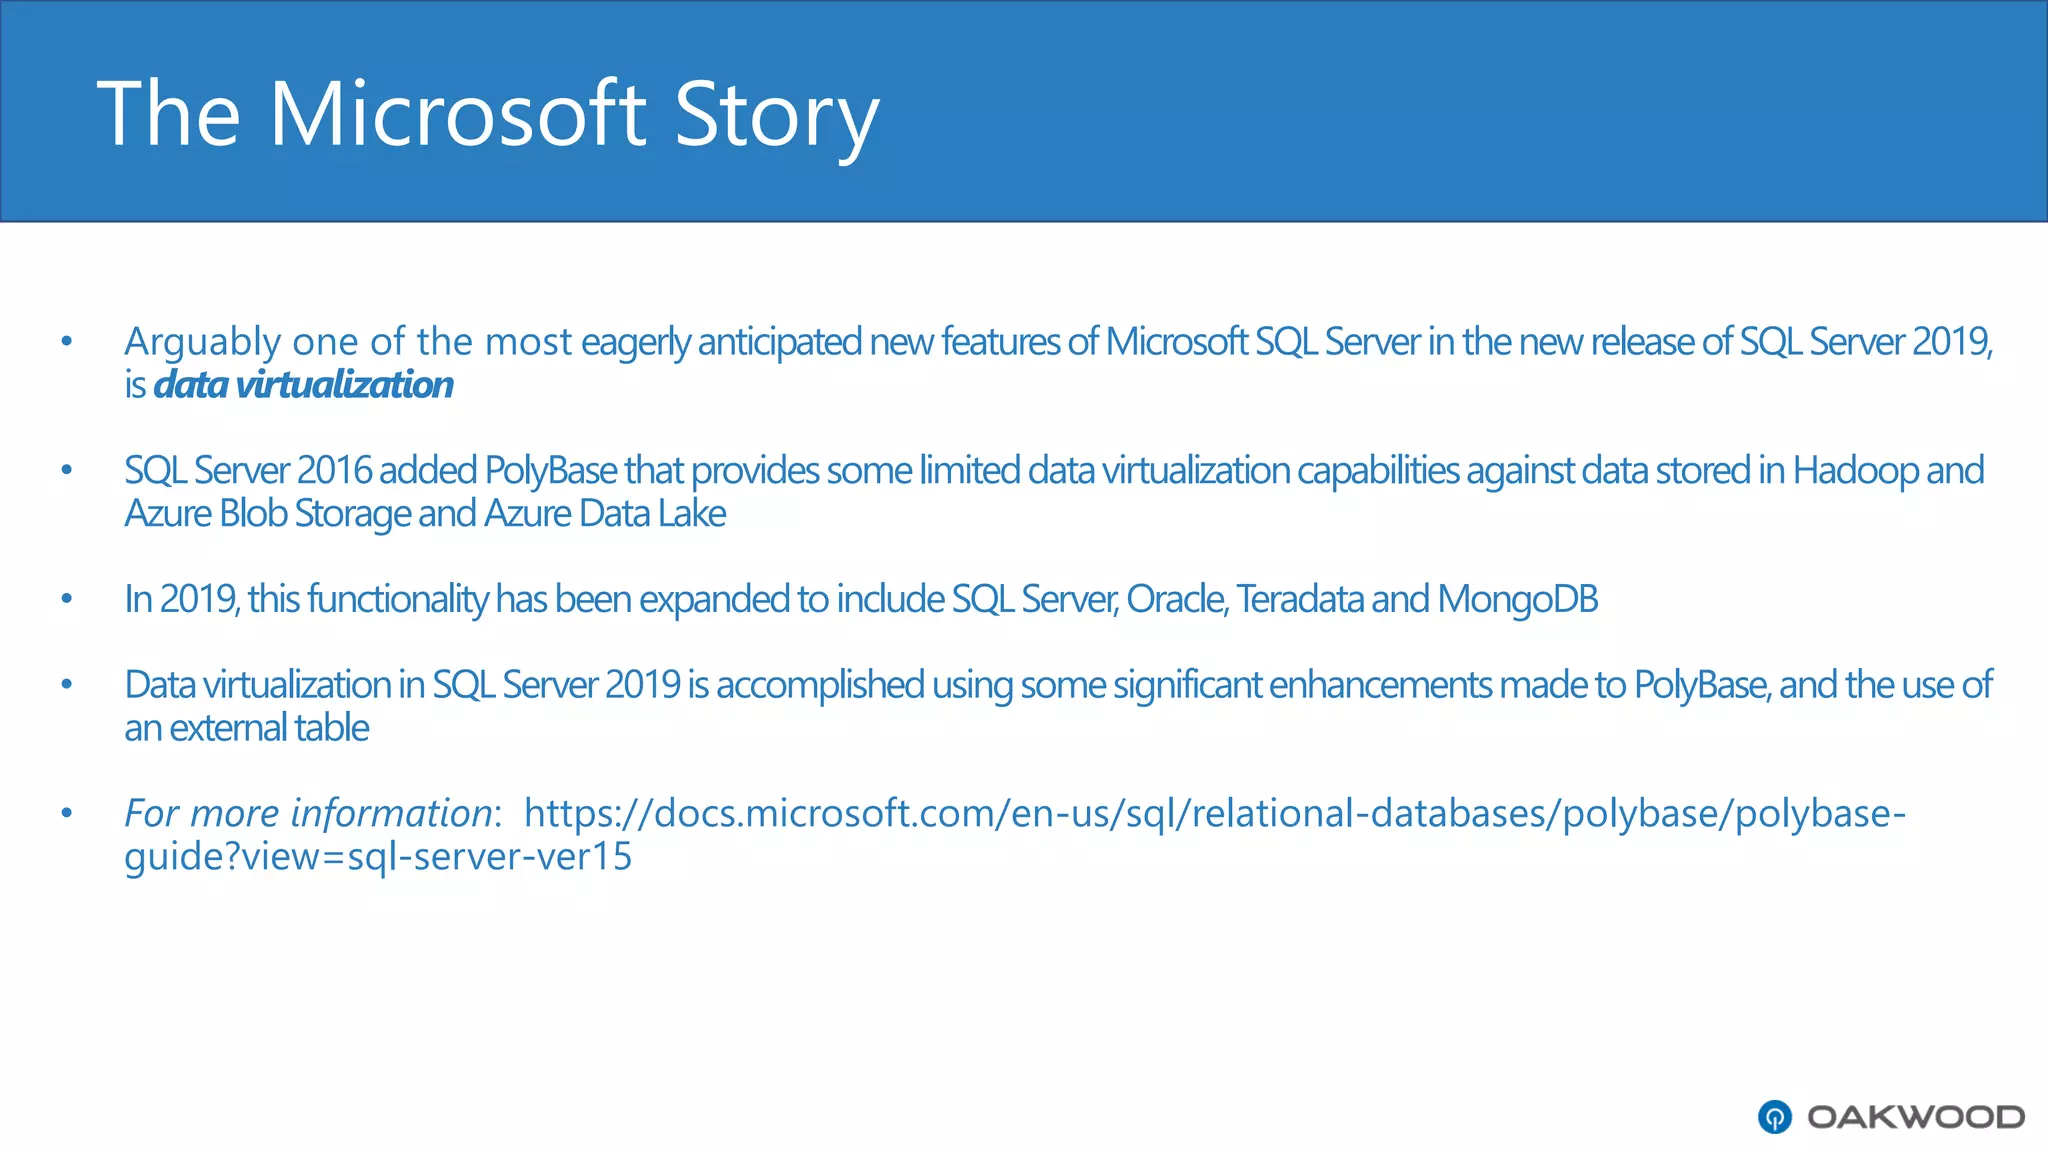This screenshot has width=2048, height=1152.
Task: Click the second line of the polybase URL
Action: (378, 856)
